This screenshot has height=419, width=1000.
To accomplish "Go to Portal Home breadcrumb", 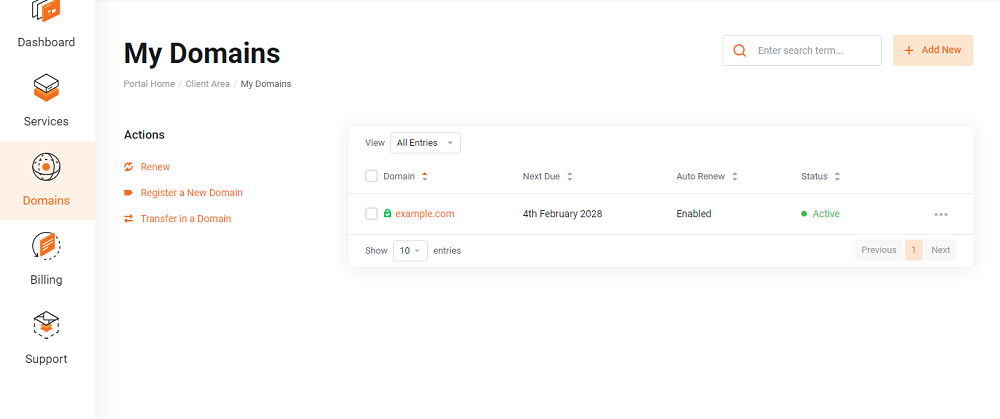I will (x=149, y=84).
